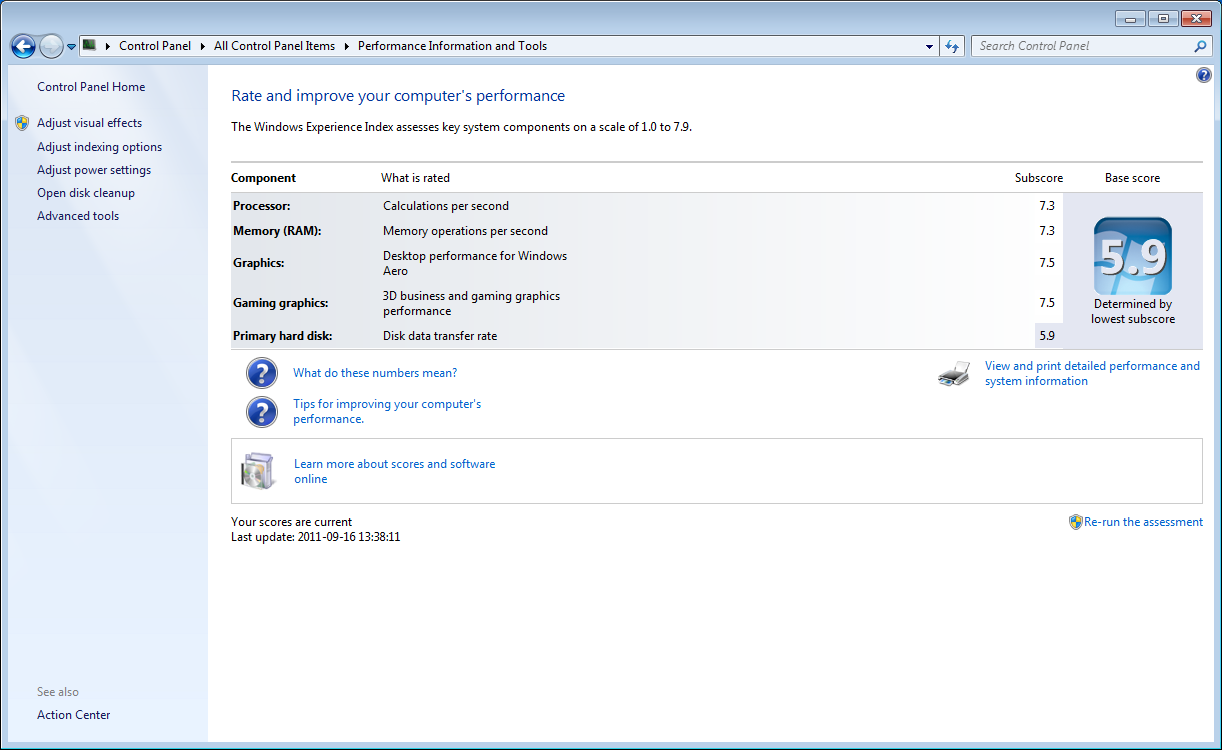Screen dimensions: 1222x750
Task: Open disk cleanup from sidebar
Action: (x=86, y=193)
